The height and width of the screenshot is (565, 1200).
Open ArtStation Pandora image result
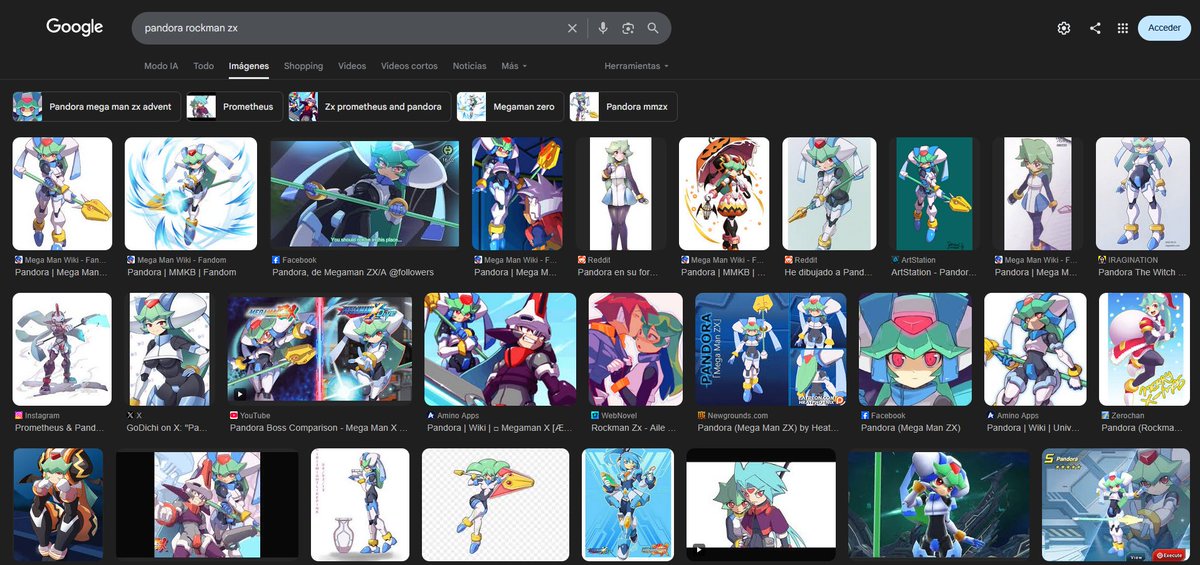pos(934,193)
